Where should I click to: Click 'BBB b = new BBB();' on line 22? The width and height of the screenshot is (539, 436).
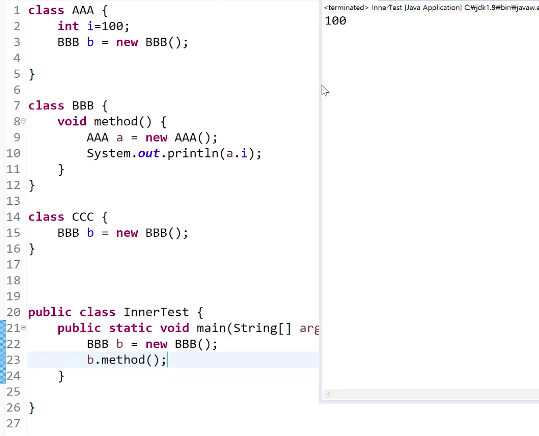(152, 344)
